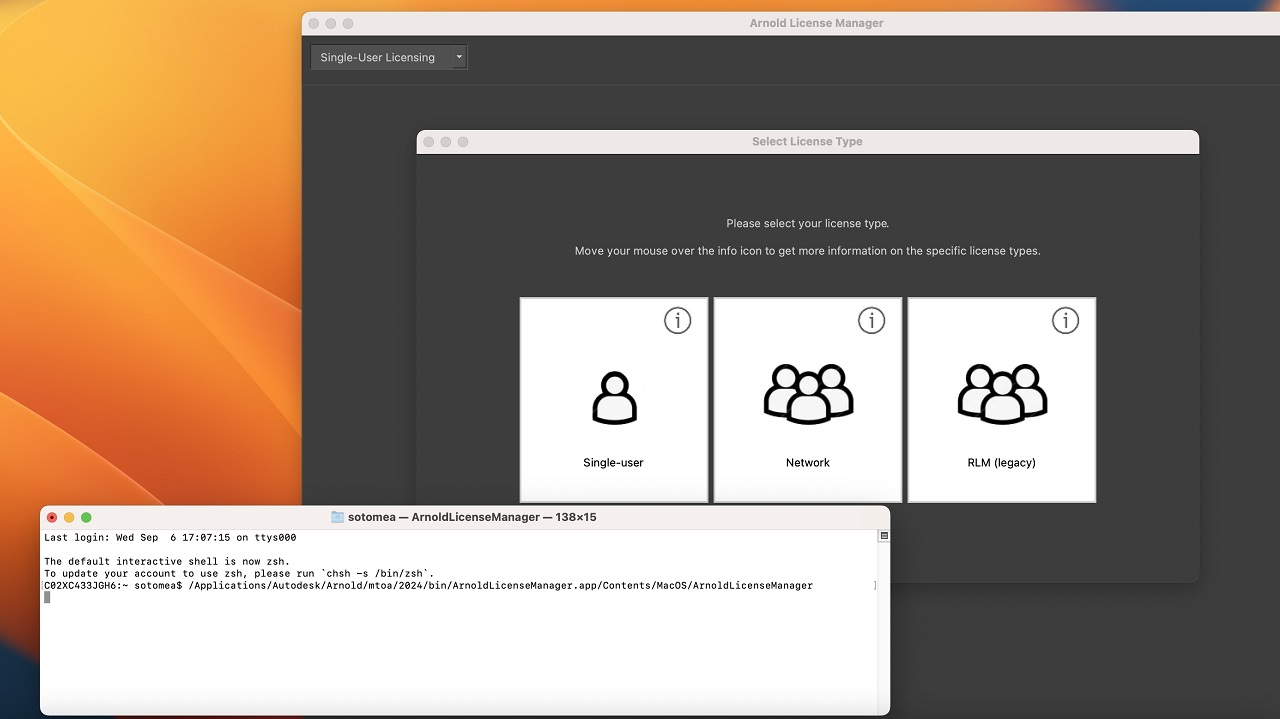Close the Terminal window with red button
The image size is (1280, 719).
(x=52, y=517)
